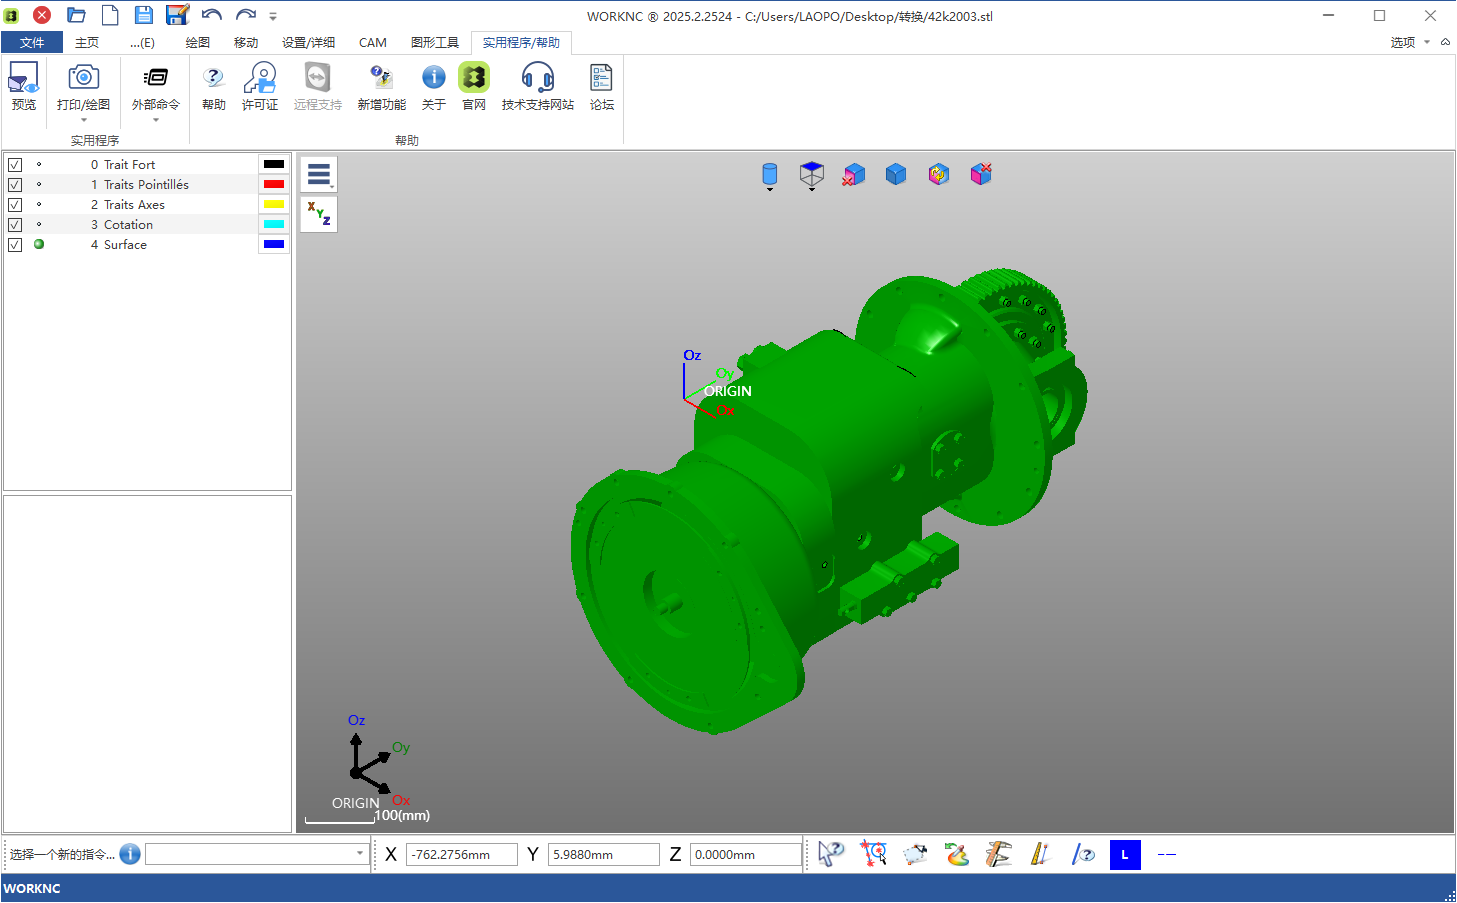
Task: Click the Y coordinate field
Action: point(604,855)
